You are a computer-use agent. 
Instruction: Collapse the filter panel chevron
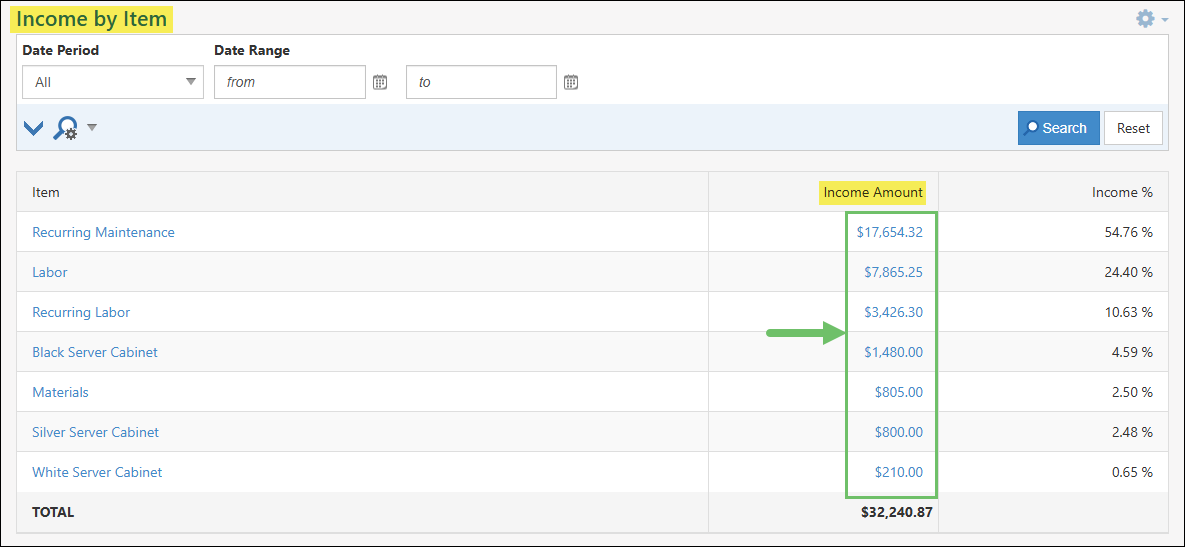coord(34,128)
